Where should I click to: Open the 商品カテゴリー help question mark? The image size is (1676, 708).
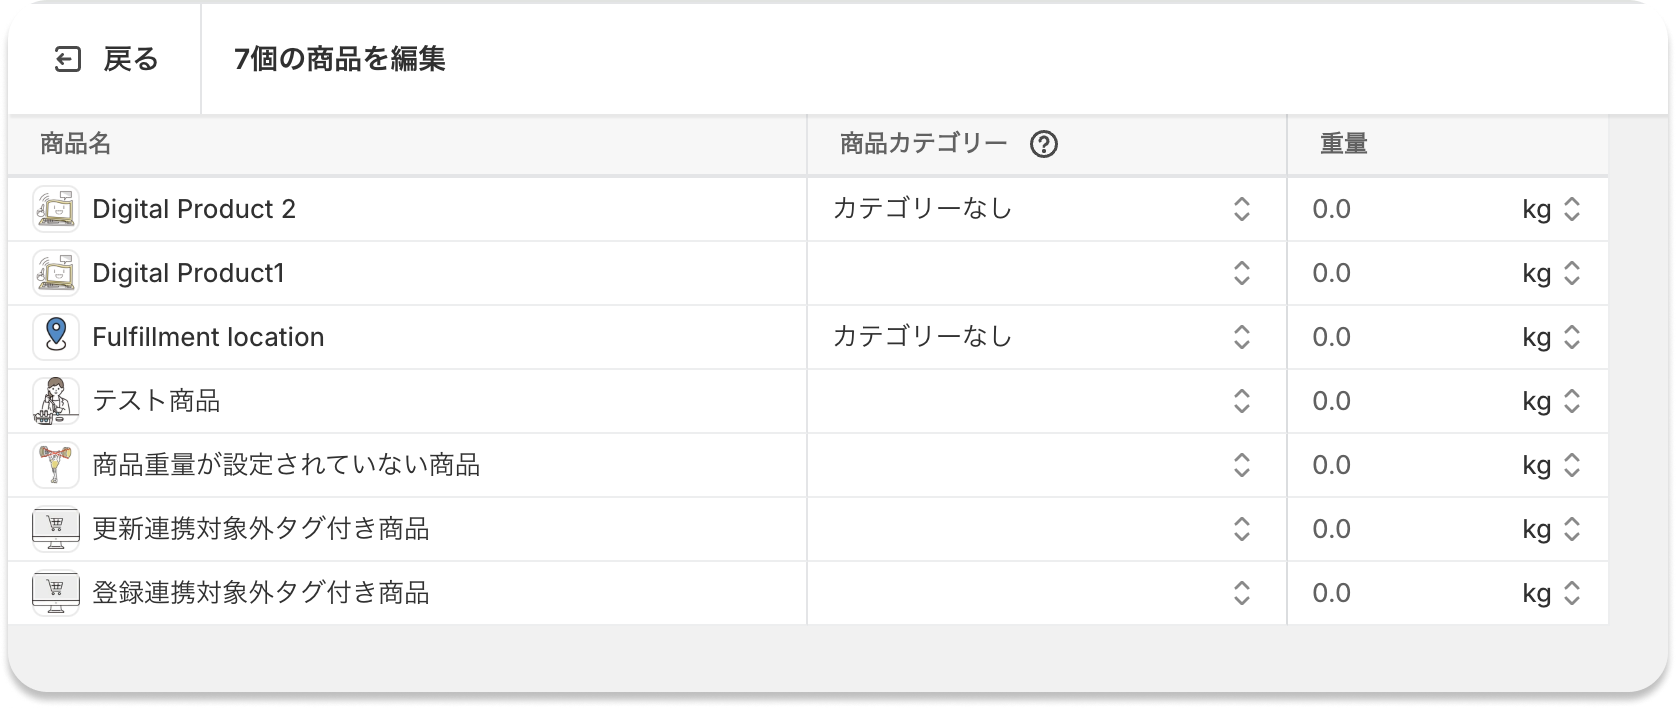pyautogui.click(x=1043, y=145)
